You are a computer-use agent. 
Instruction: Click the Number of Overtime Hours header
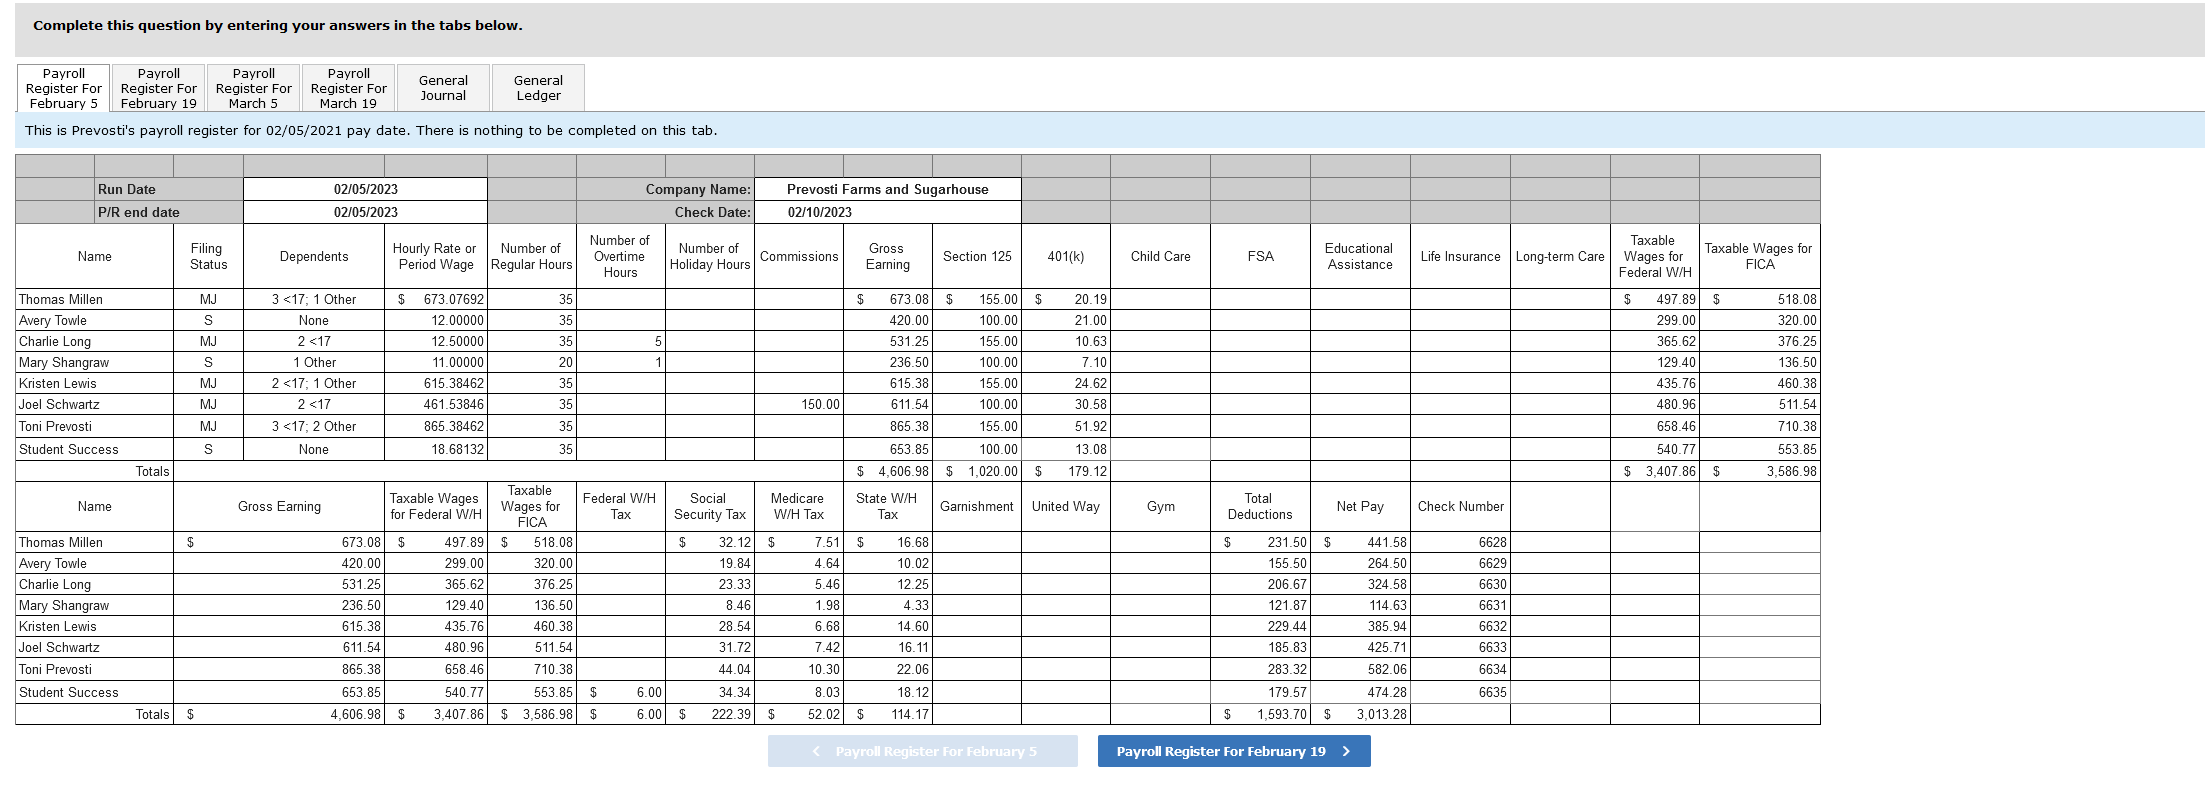(x=620, y=256)
